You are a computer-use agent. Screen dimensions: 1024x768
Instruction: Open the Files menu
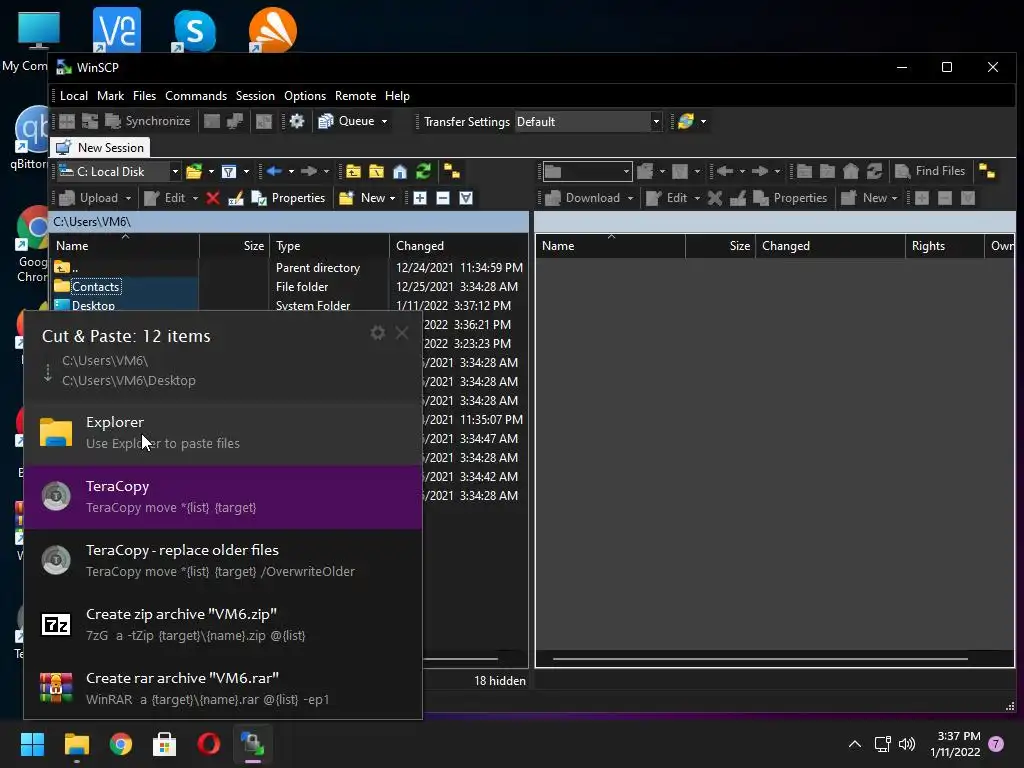[x=144, y=96]
